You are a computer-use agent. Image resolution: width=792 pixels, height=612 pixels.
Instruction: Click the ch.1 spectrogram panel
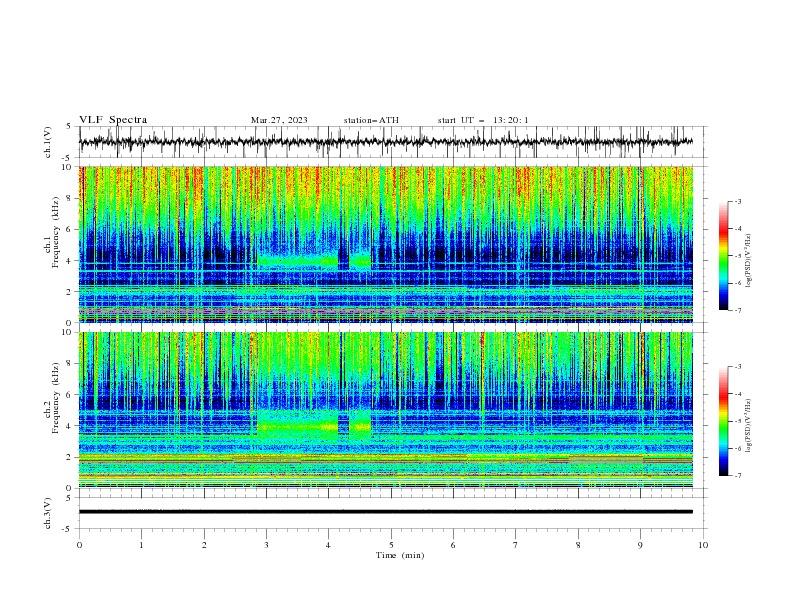pos(386,244)
